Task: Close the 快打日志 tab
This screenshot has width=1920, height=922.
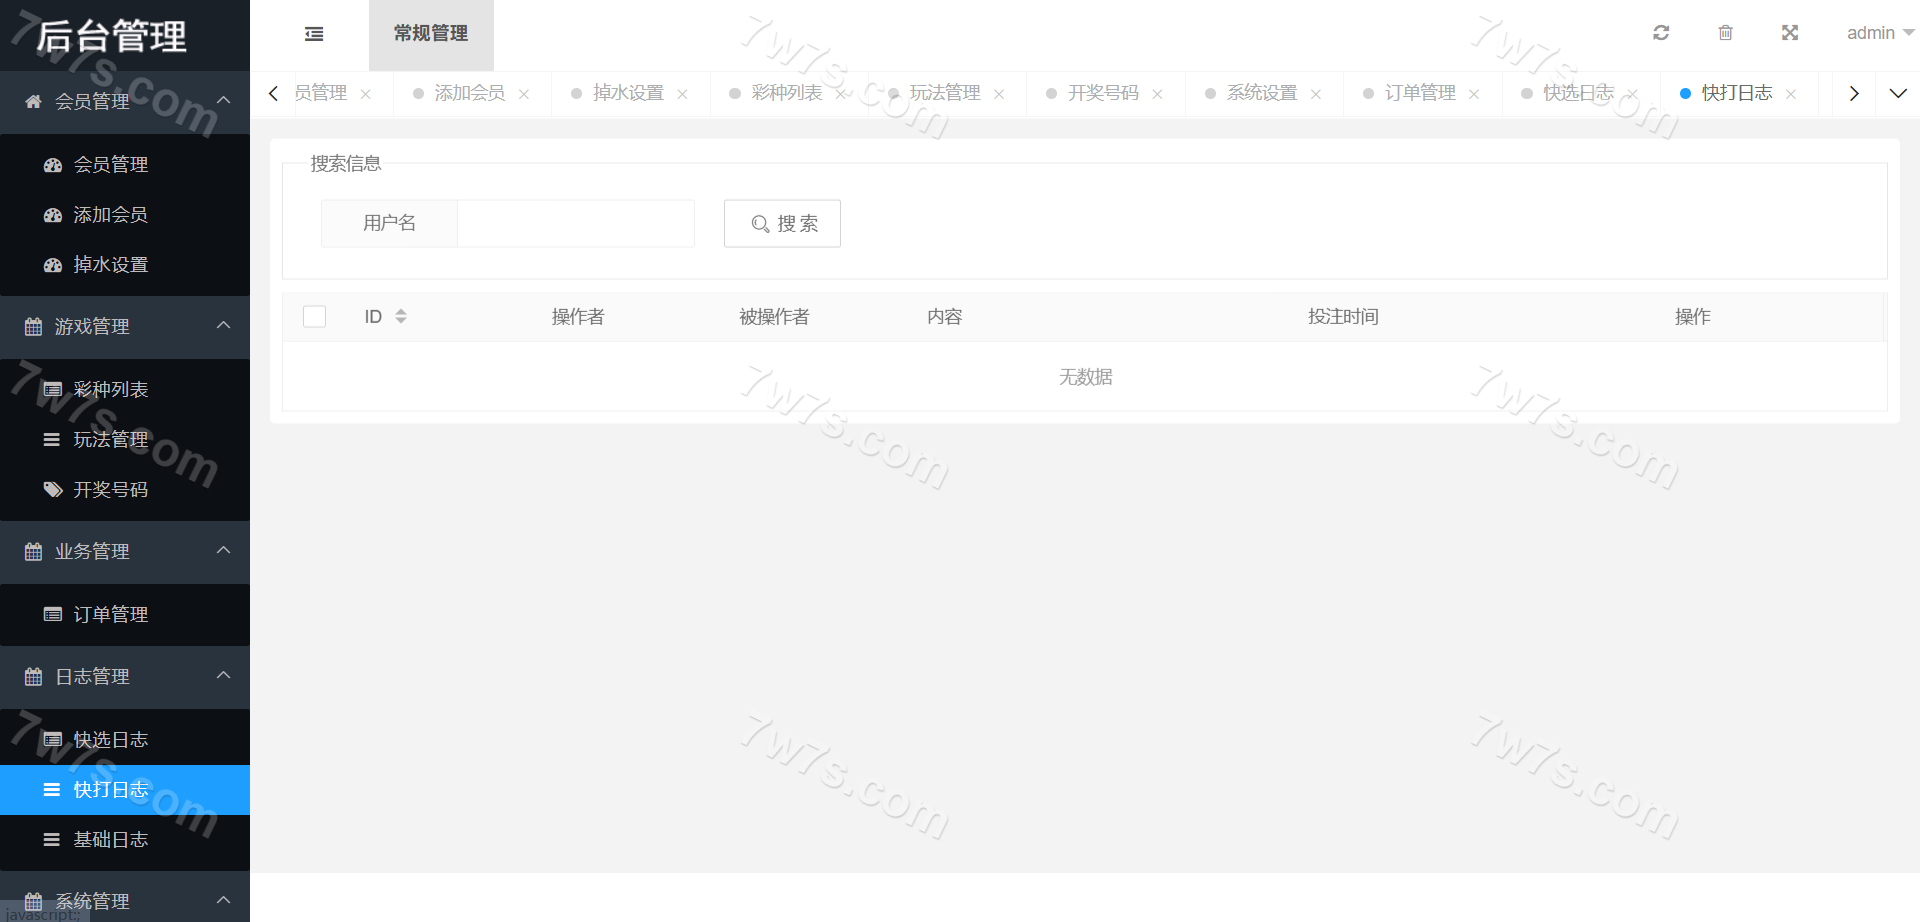Action: click(x=1791, y=94)
